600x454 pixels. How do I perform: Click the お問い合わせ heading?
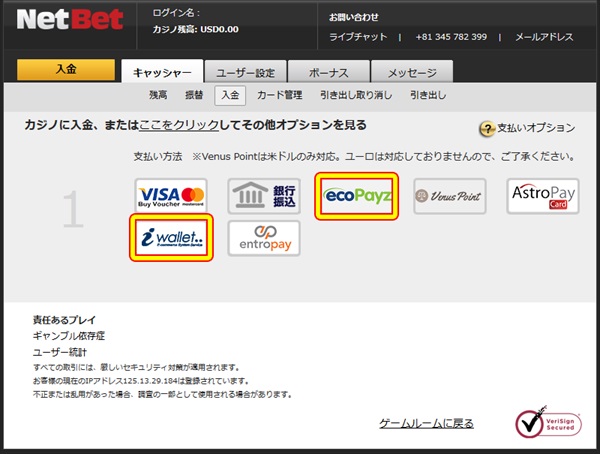click(x=354, y=17)
